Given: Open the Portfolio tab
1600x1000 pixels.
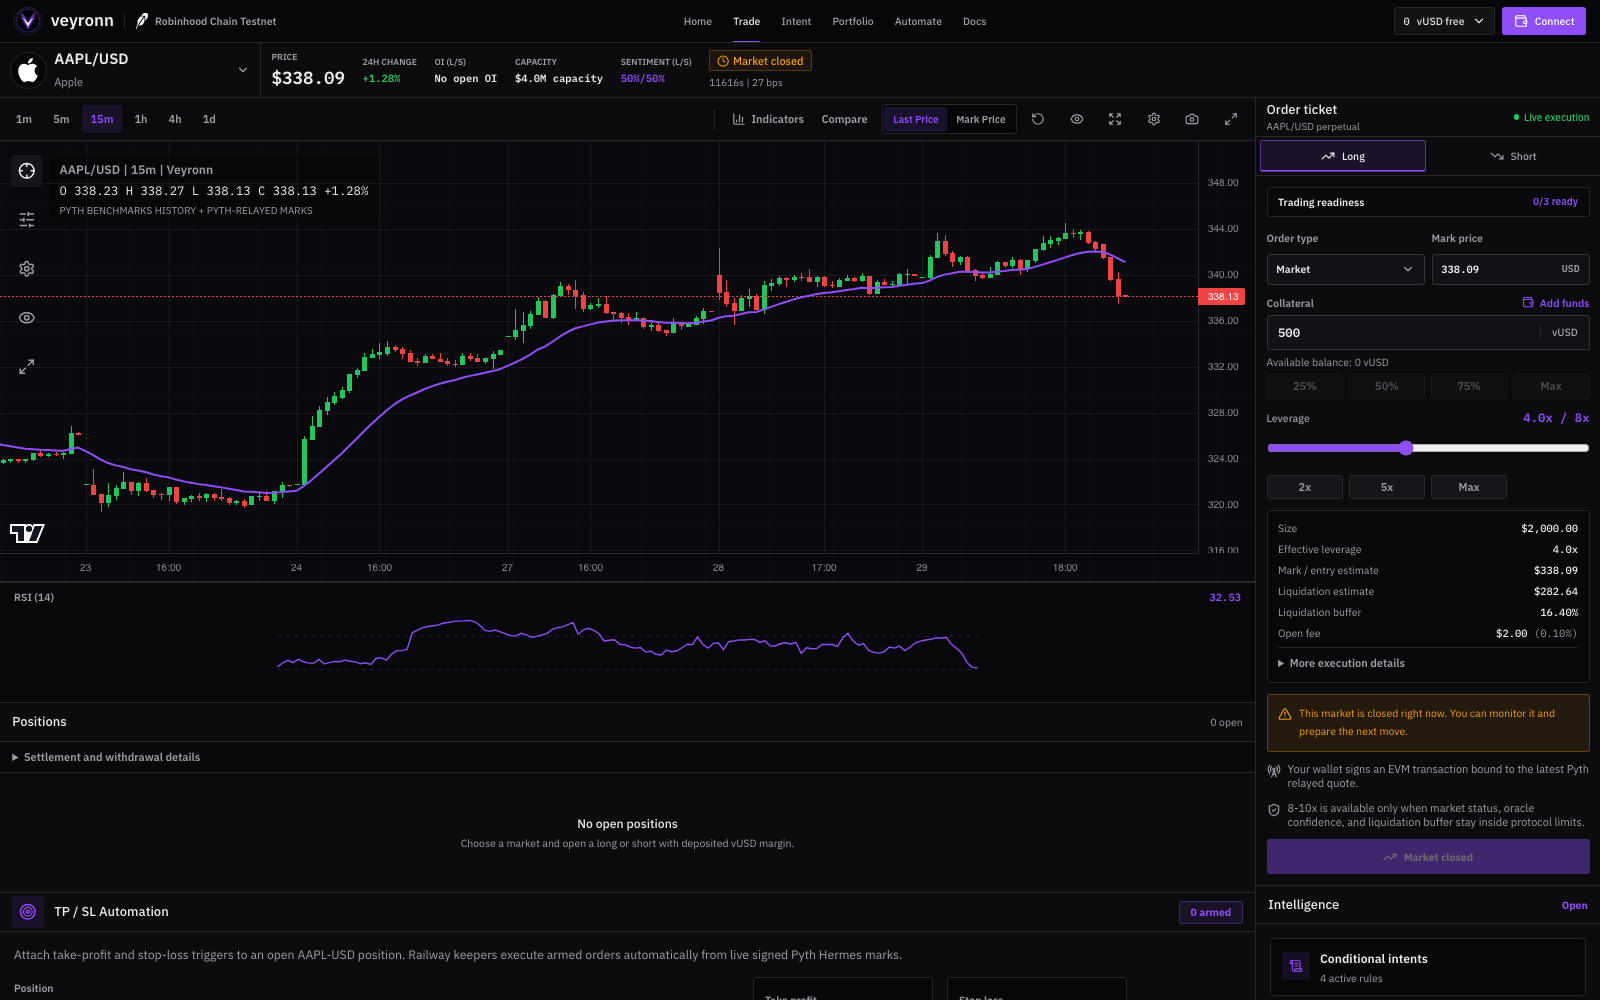Looking at the screenshot, I should (853, 21).
